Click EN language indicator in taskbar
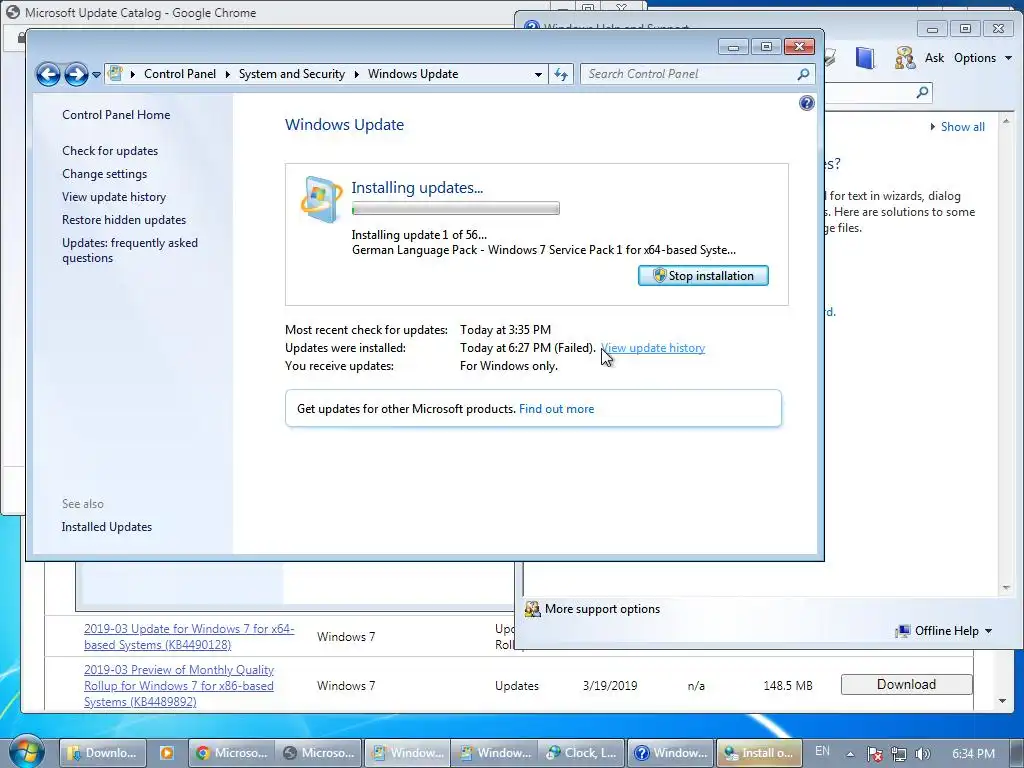Screen dimensions: 1024x768 pyautogui.click(x=822, y=751)
